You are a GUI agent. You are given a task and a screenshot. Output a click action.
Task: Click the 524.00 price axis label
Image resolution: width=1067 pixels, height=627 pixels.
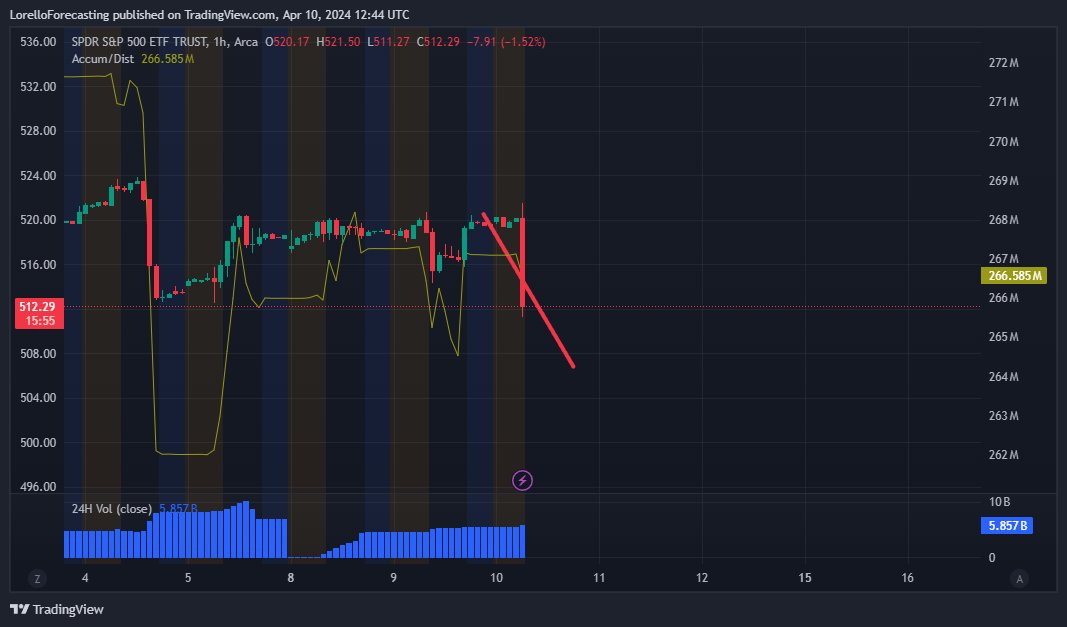38,176
